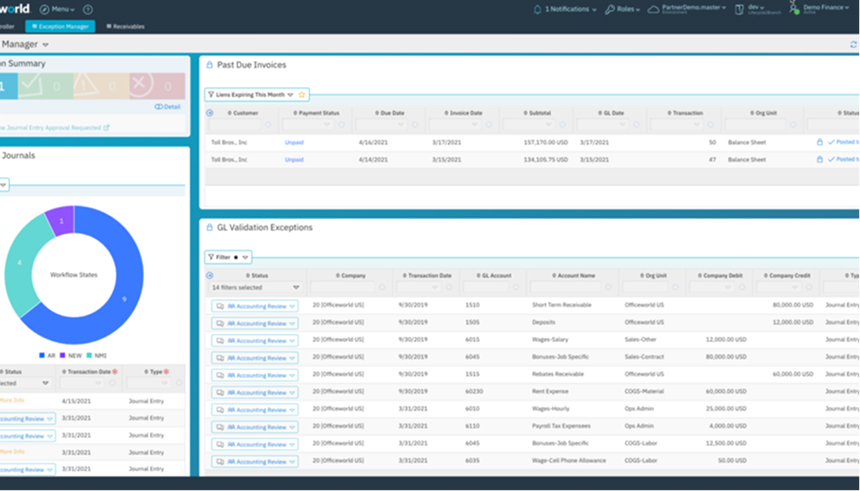Click the PartnerDemo.master cloud icon
This screenshot has height=491, width=860.
[653, 9]
